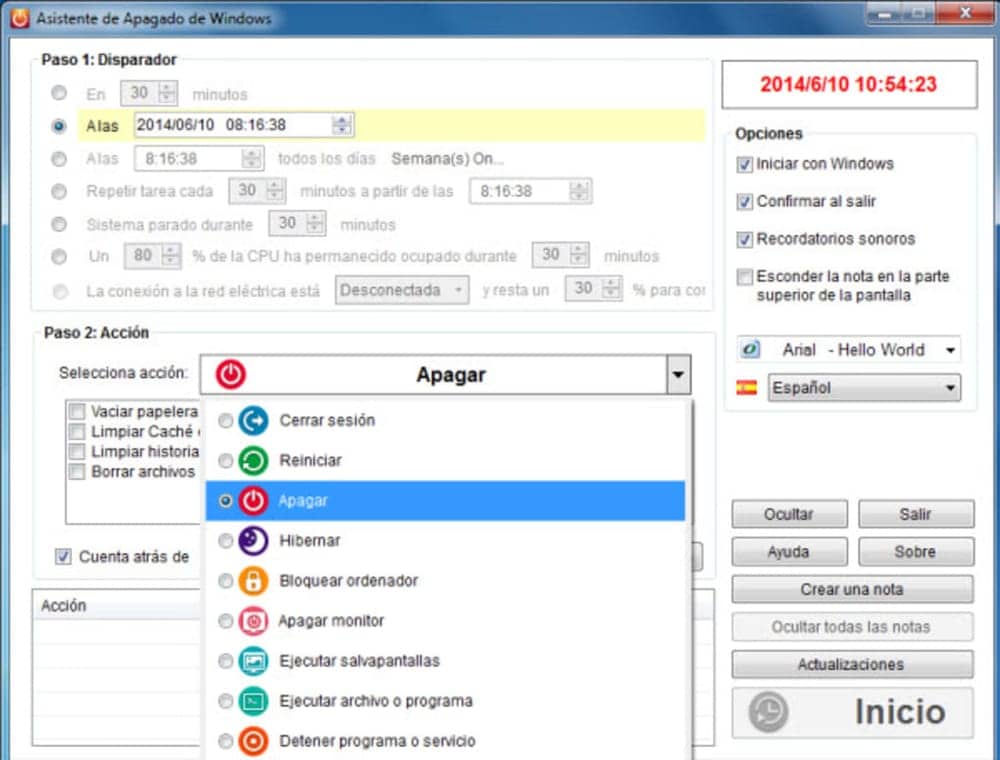This screenshot has width=1000, height=760.
Task: Click the purple Hibernar moon icon
Action: [x=253, y=541]
